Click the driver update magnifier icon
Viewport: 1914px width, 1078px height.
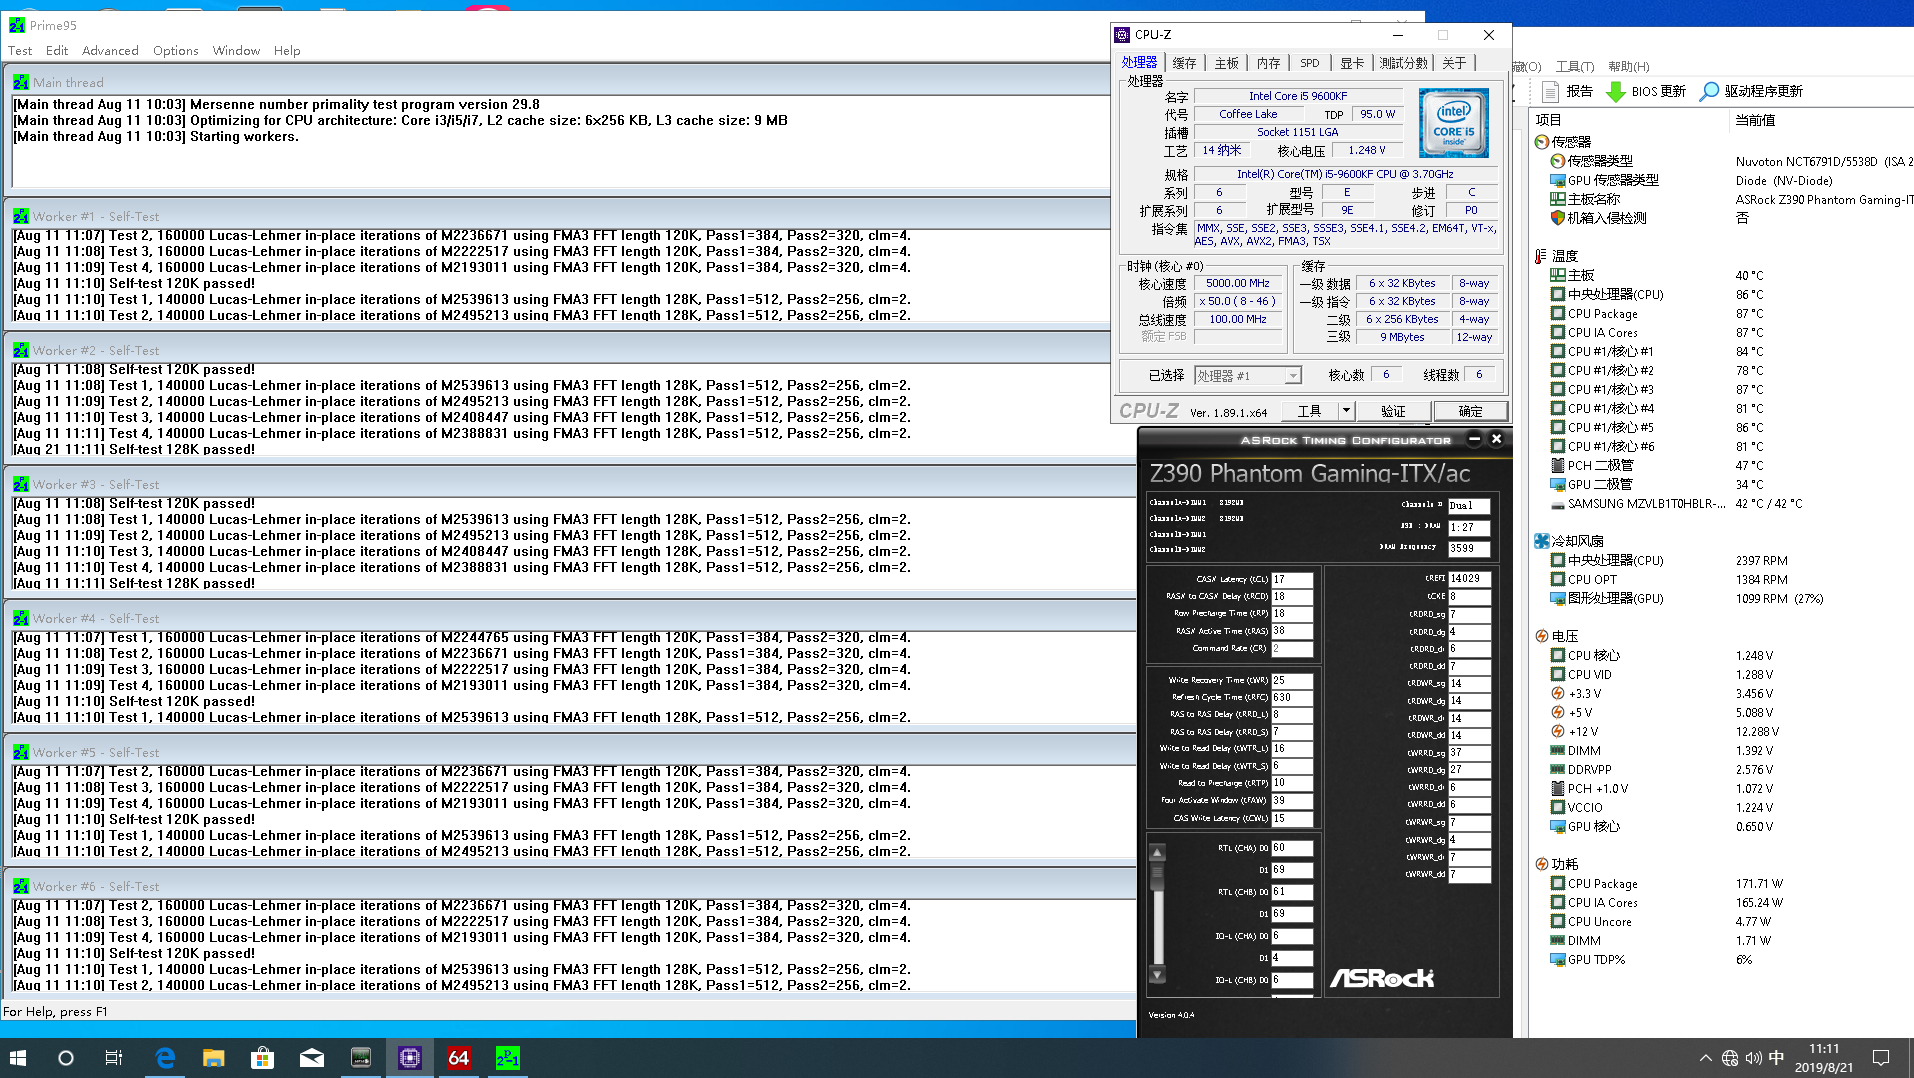click(1709, 91)
